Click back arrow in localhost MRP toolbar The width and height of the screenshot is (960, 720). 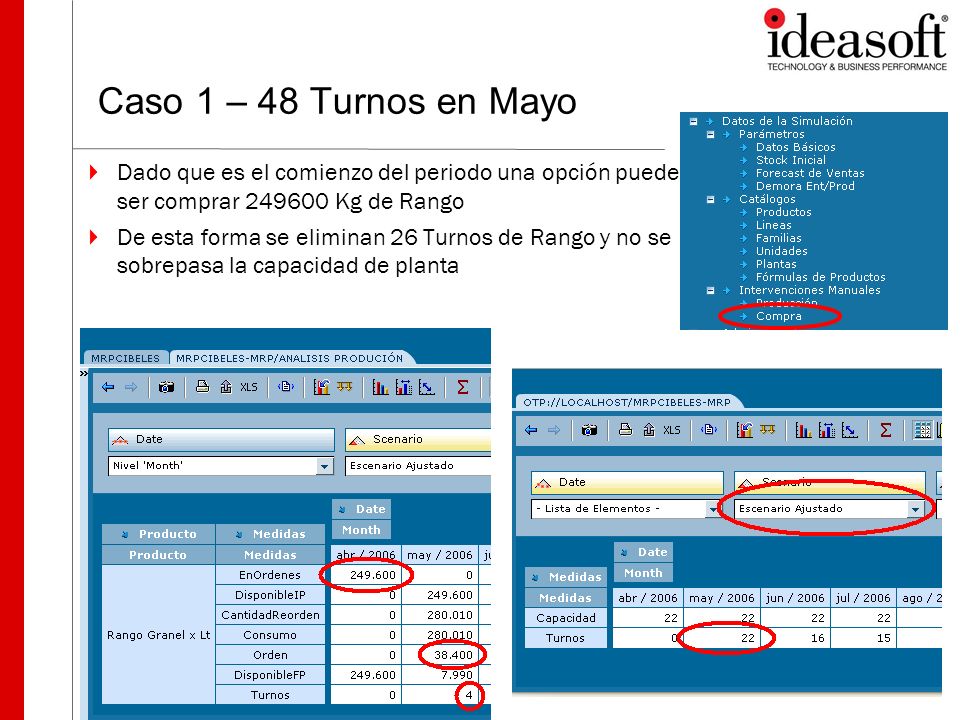click(531, 430)
